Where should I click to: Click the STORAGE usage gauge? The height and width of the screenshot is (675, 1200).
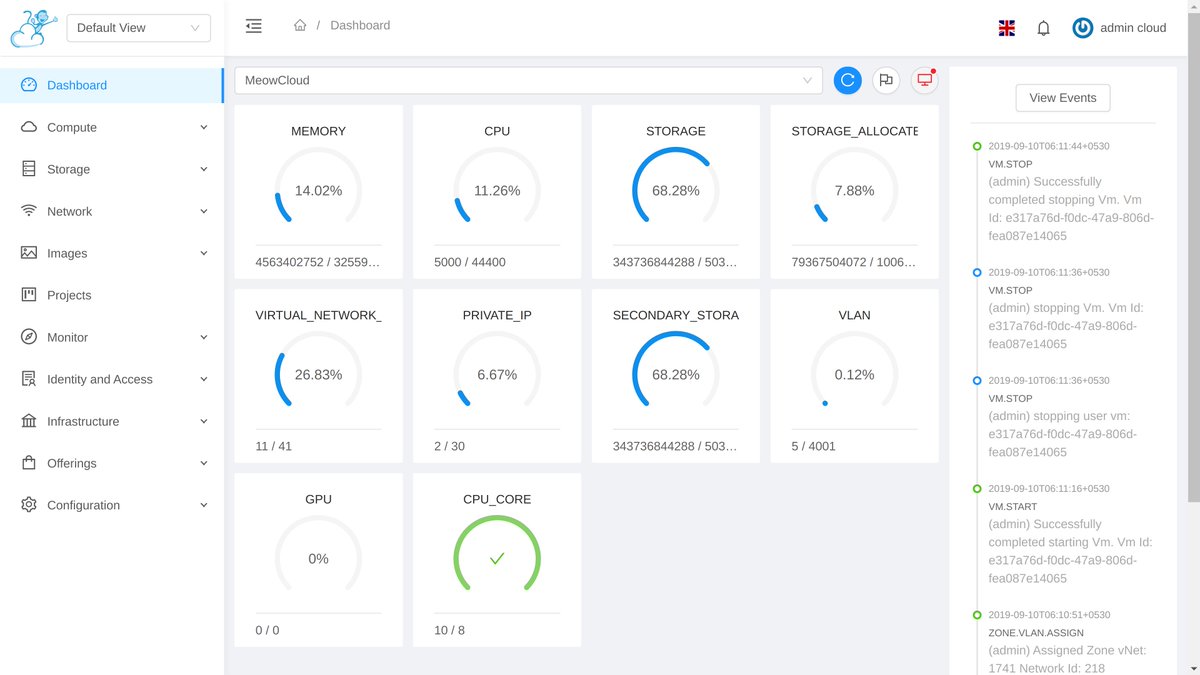pyautogui.click(x=676, y=190)
